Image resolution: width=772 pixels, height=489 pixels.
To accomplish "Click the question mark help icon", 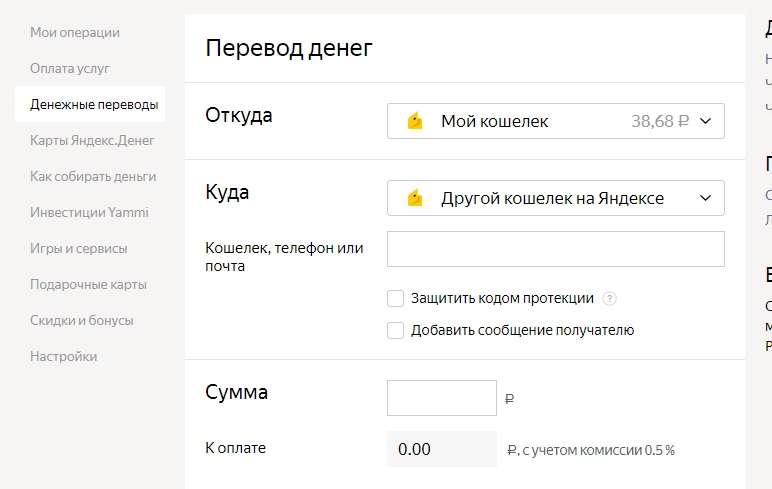I will 610,298.
